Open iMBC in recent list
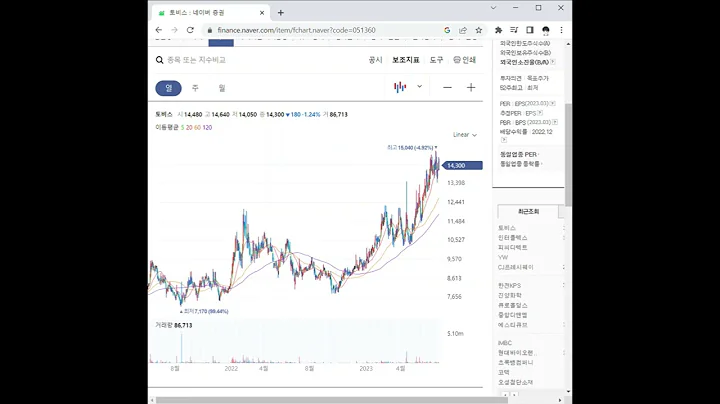The image size is (720, 404). (x=505, y=343)
